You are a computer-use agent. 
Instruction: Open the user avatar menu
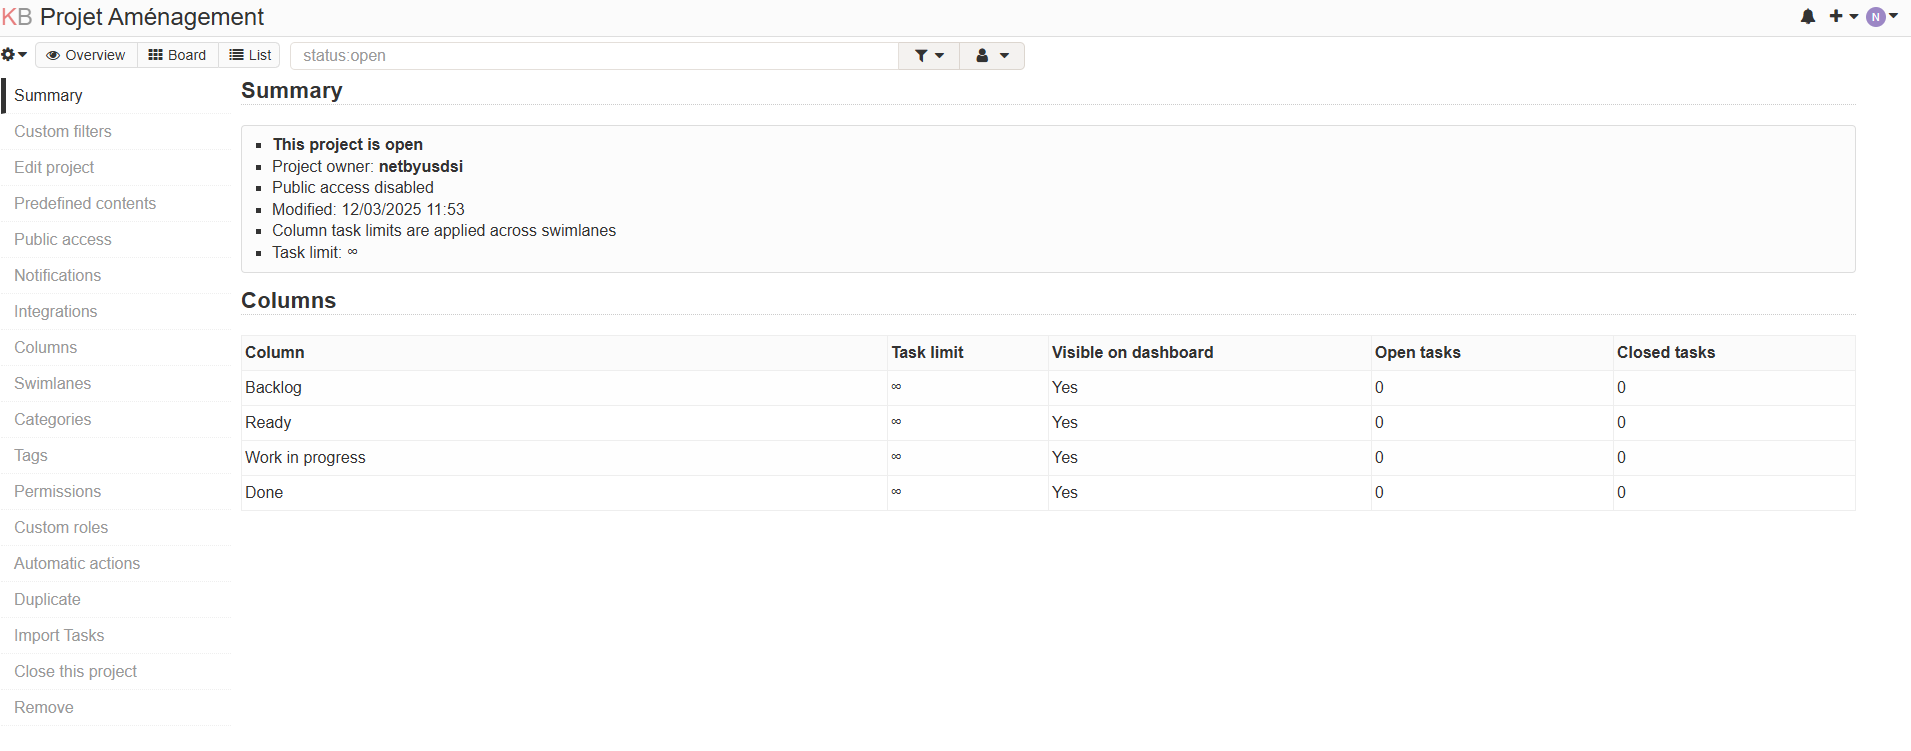(1881, 17)
